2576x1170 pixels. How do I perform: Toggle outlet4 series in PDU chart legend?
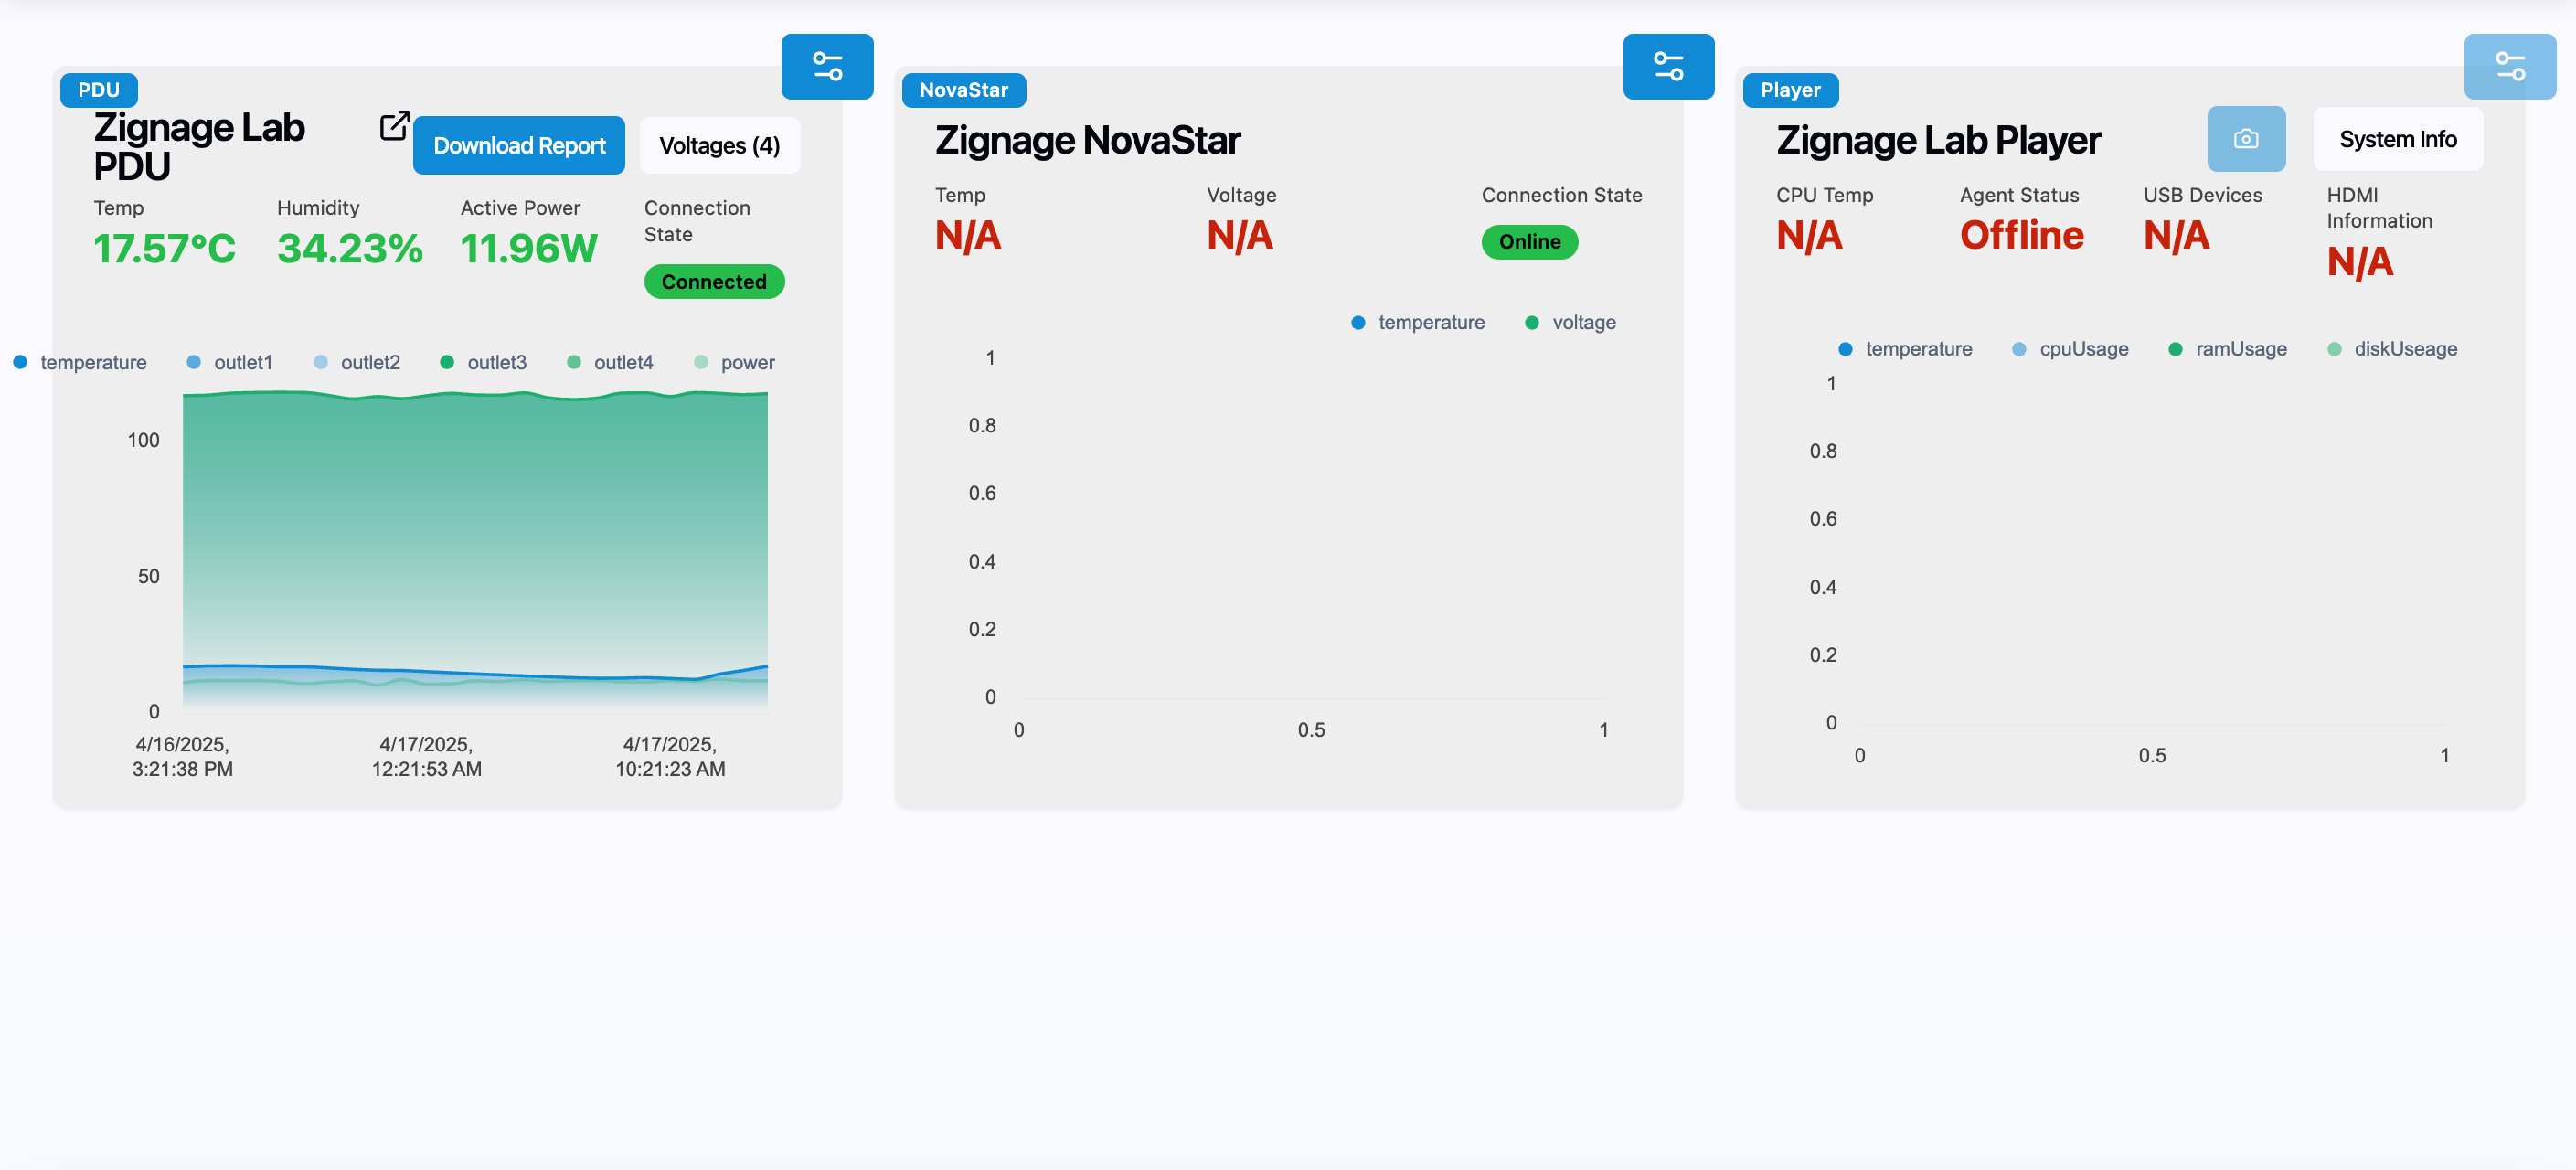tap(610, 362)
